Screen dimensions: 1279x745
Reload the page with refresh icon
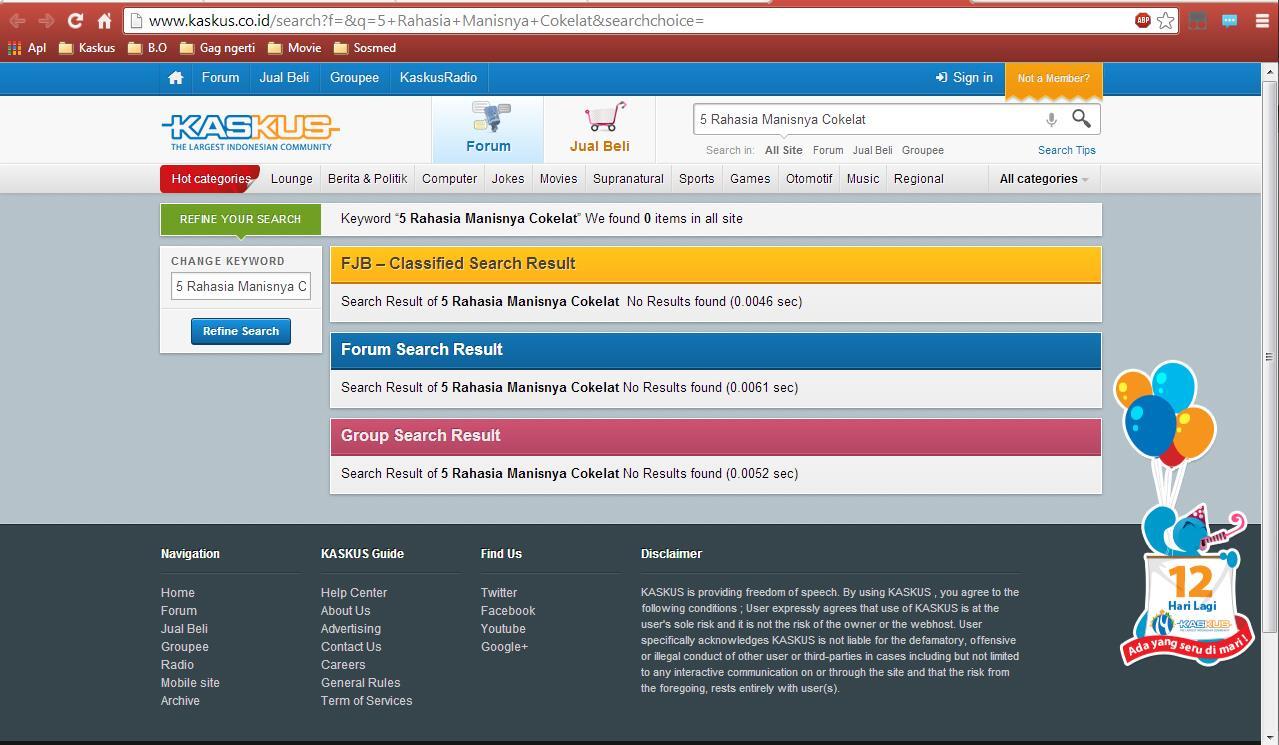75,20
